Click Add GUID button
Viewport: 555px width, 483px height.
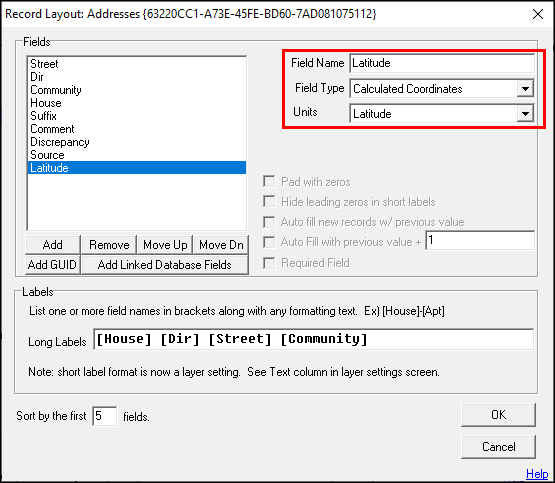[53, 265]
